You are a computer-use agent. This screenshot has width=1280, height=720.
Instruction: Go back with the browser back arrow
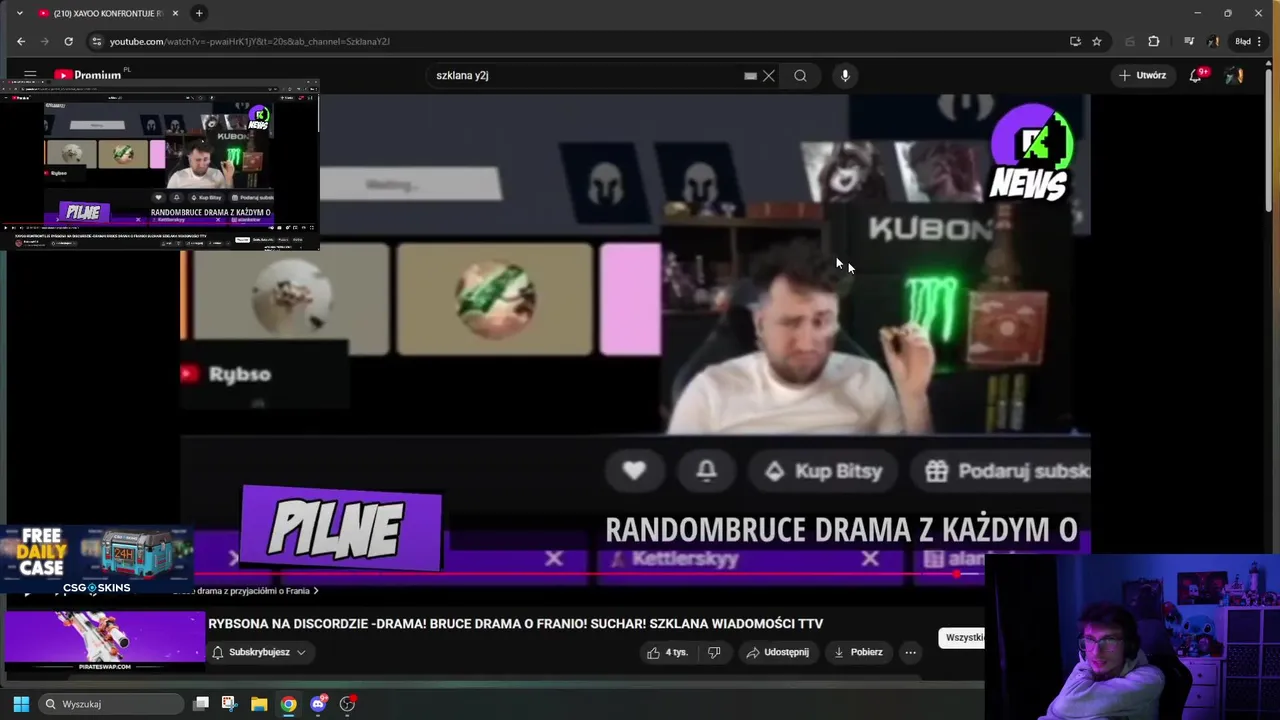tap(21, 41)
